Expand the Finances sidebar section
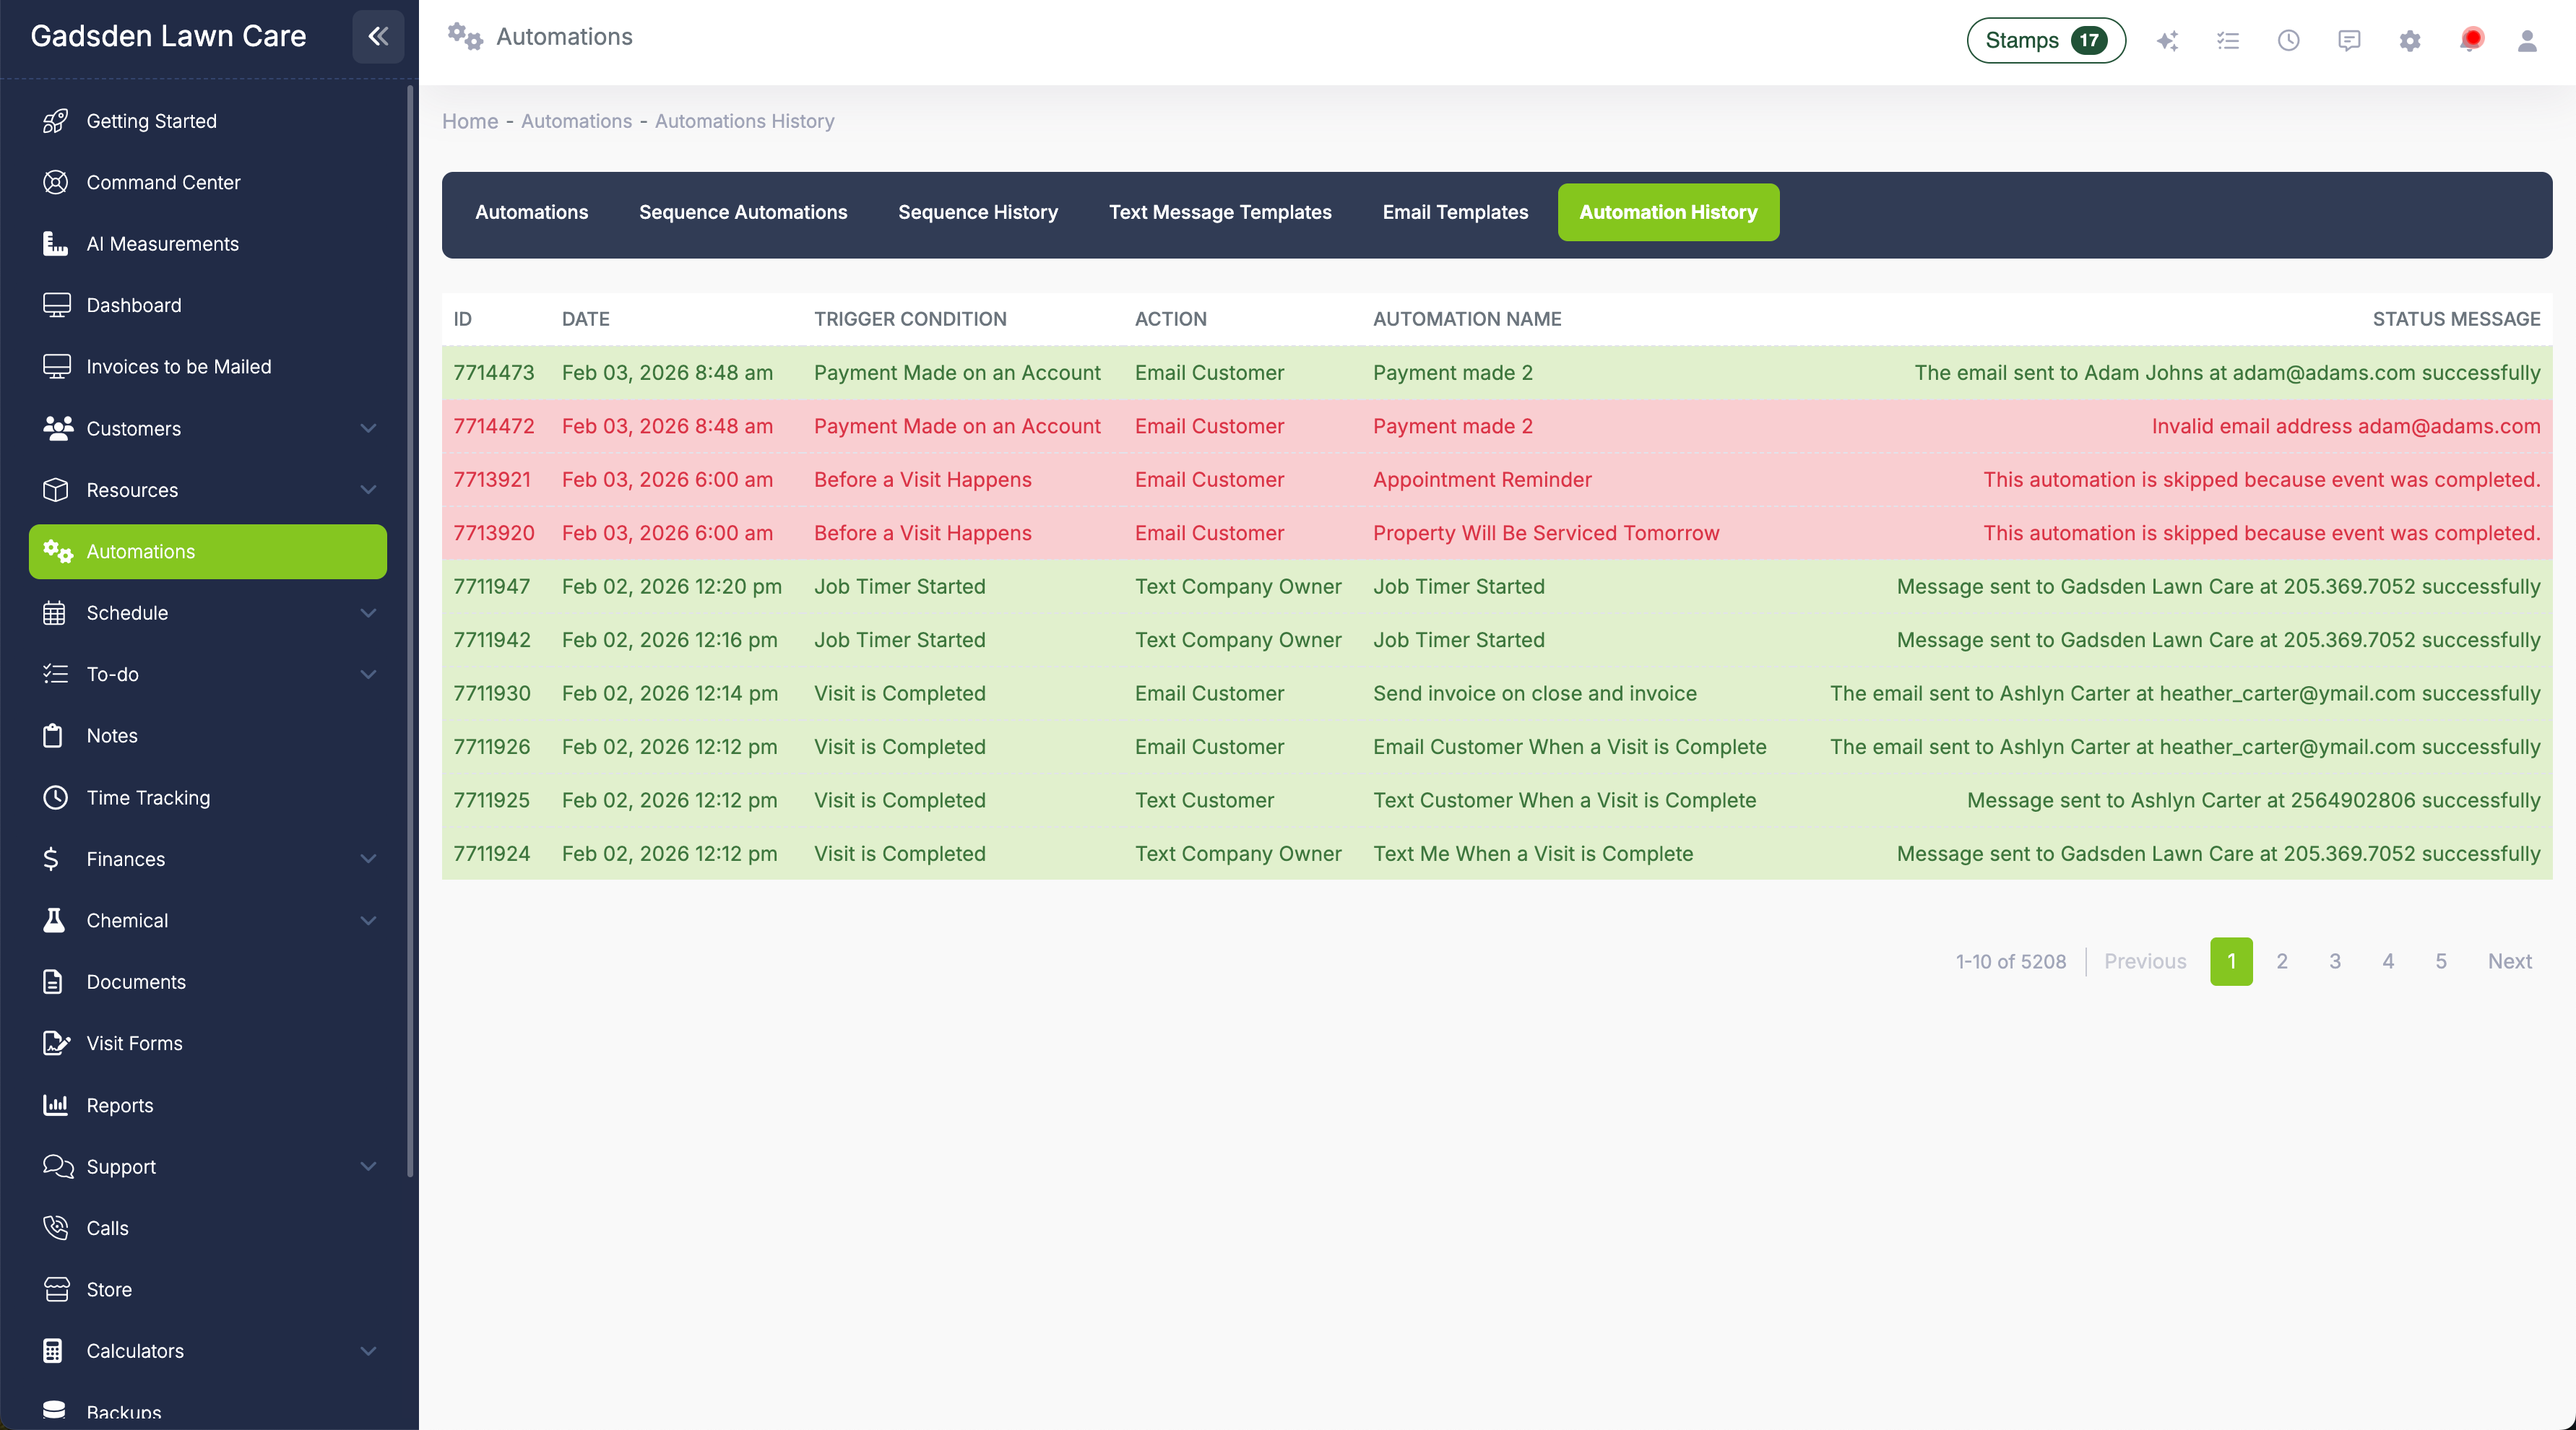The width and height of the screenshot is (2576, 1430). [x=367, y=859]
